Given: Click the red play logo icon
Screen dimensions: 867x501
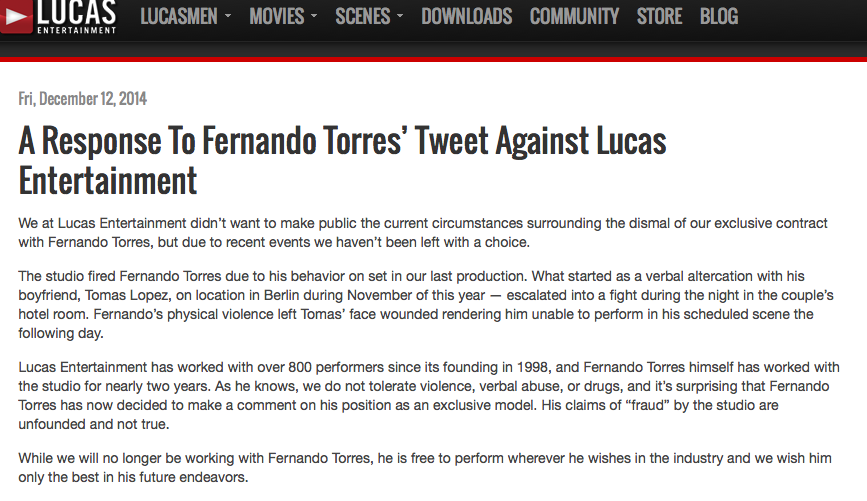Looking at the screenshot, I should [x=16, y=17].
